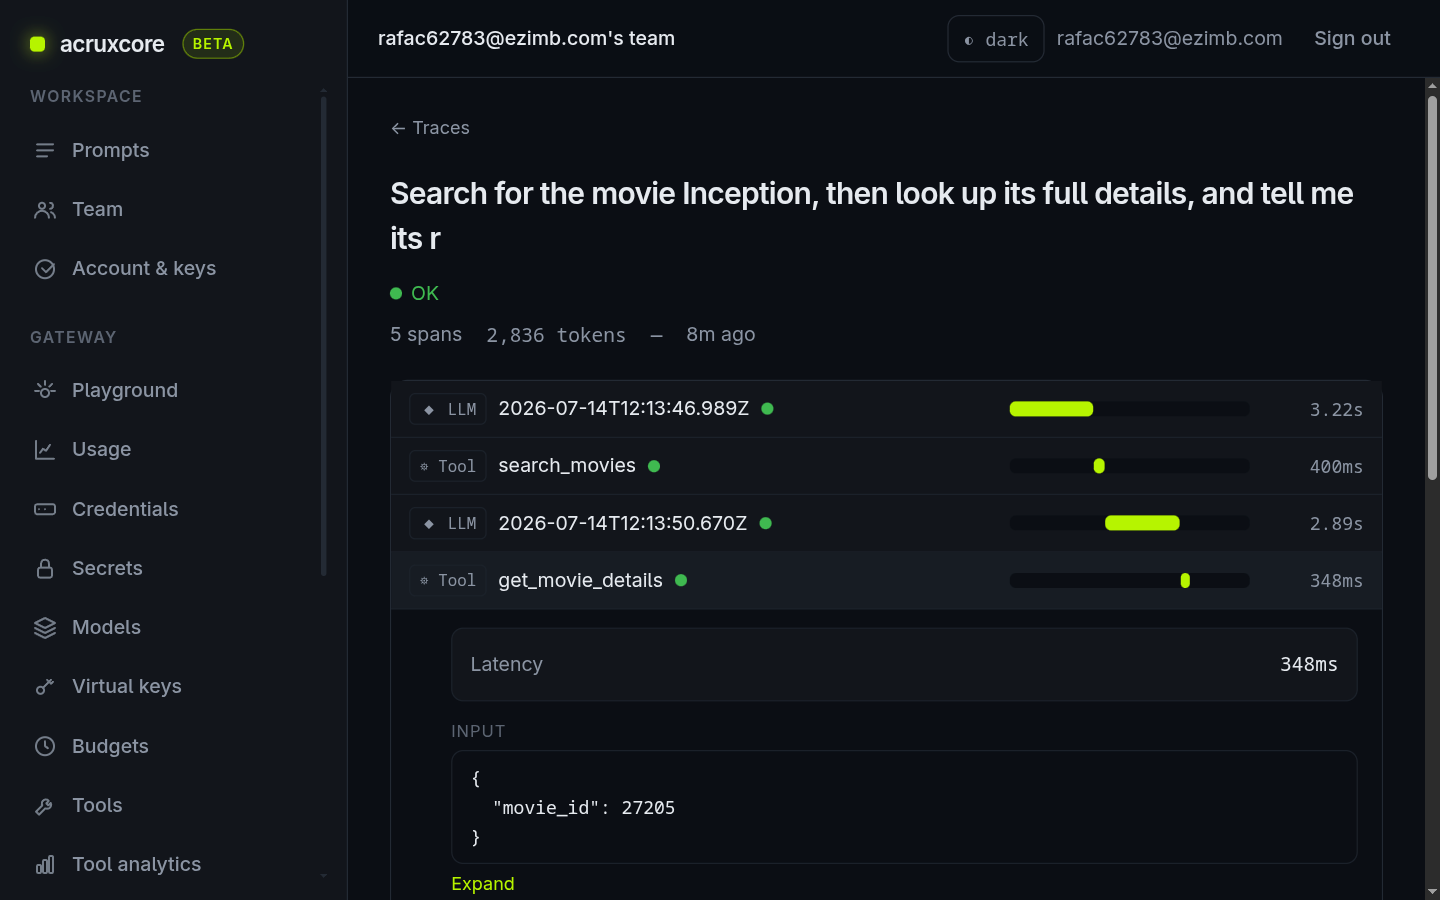
Task: Click the '8m ago' timestamp
Action: tap(720, 334)
